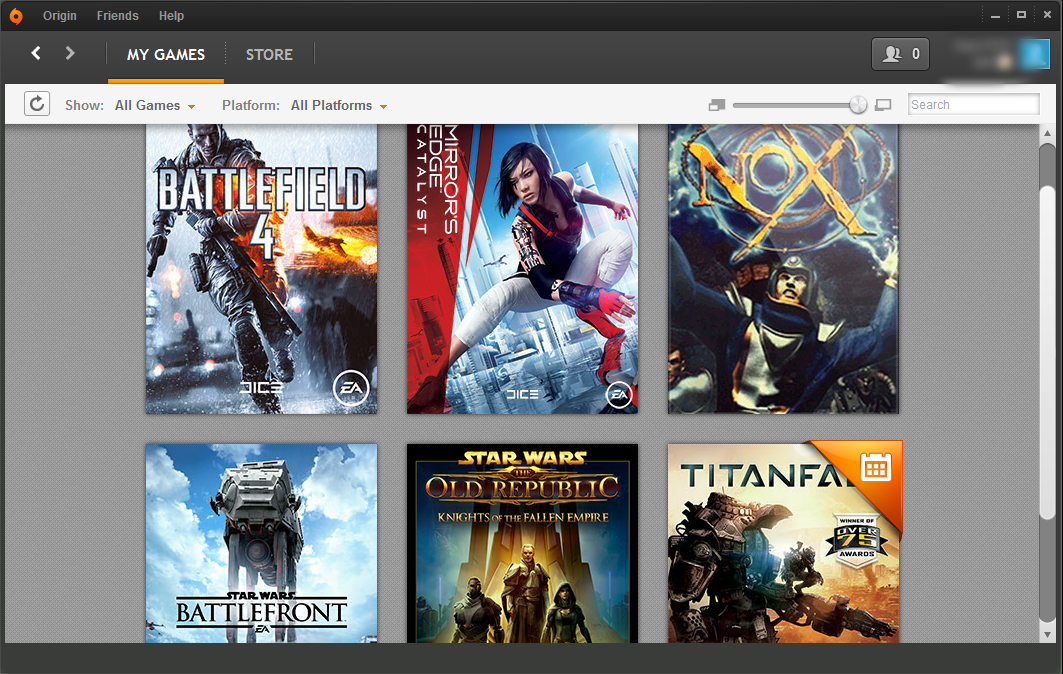1063x674 pixels.
Task: Open the Origin menu
Action: click(x=60, y=16)
